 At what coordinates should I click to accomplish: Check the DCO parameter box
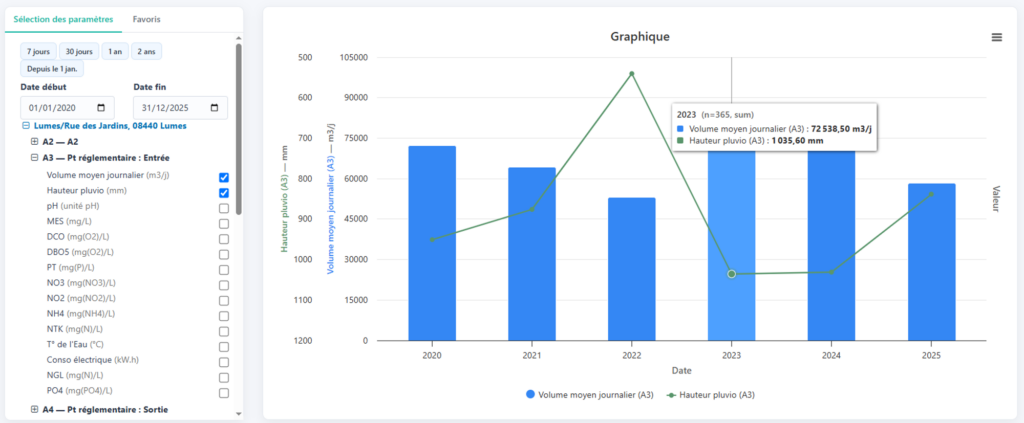click(x=224, y=239)
